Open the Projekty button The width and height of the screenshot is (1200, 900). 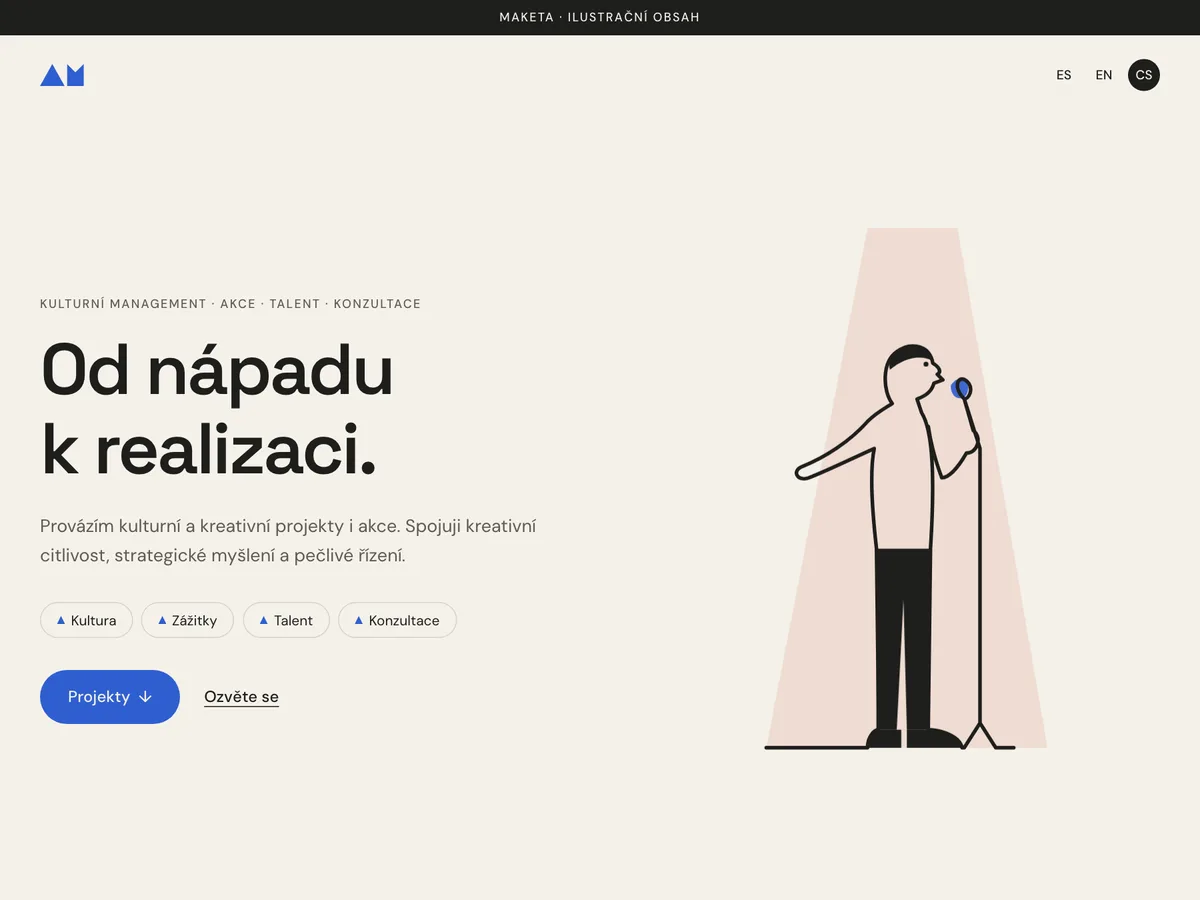coord(110,697)
